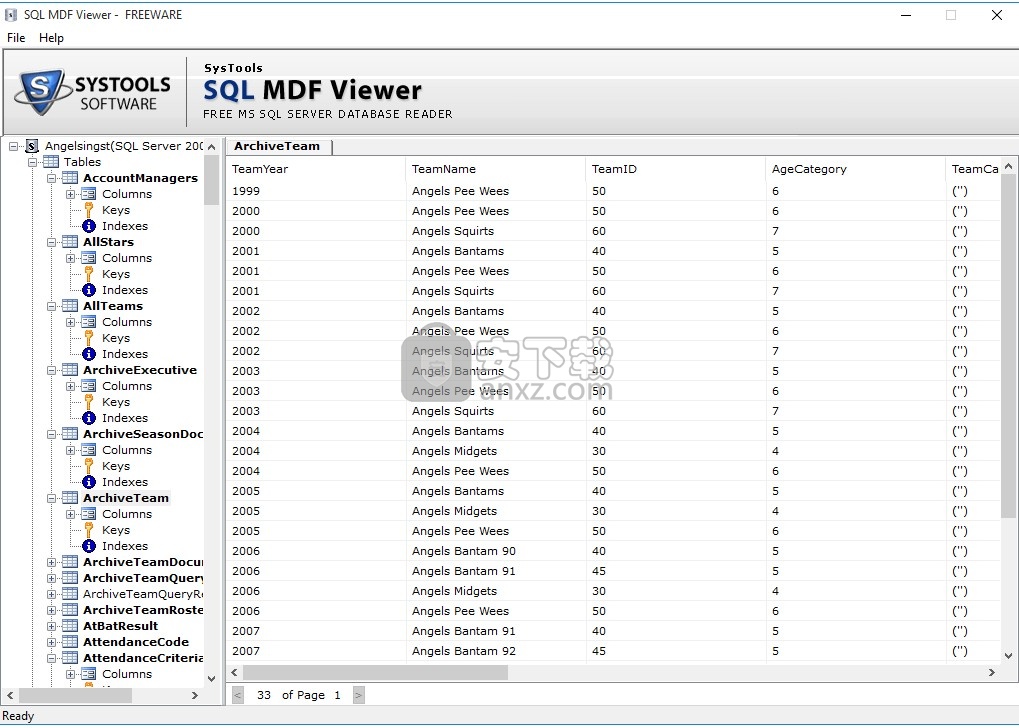
Task: Sort by the TeamYear column header
Action: click(x=316, y=169)
